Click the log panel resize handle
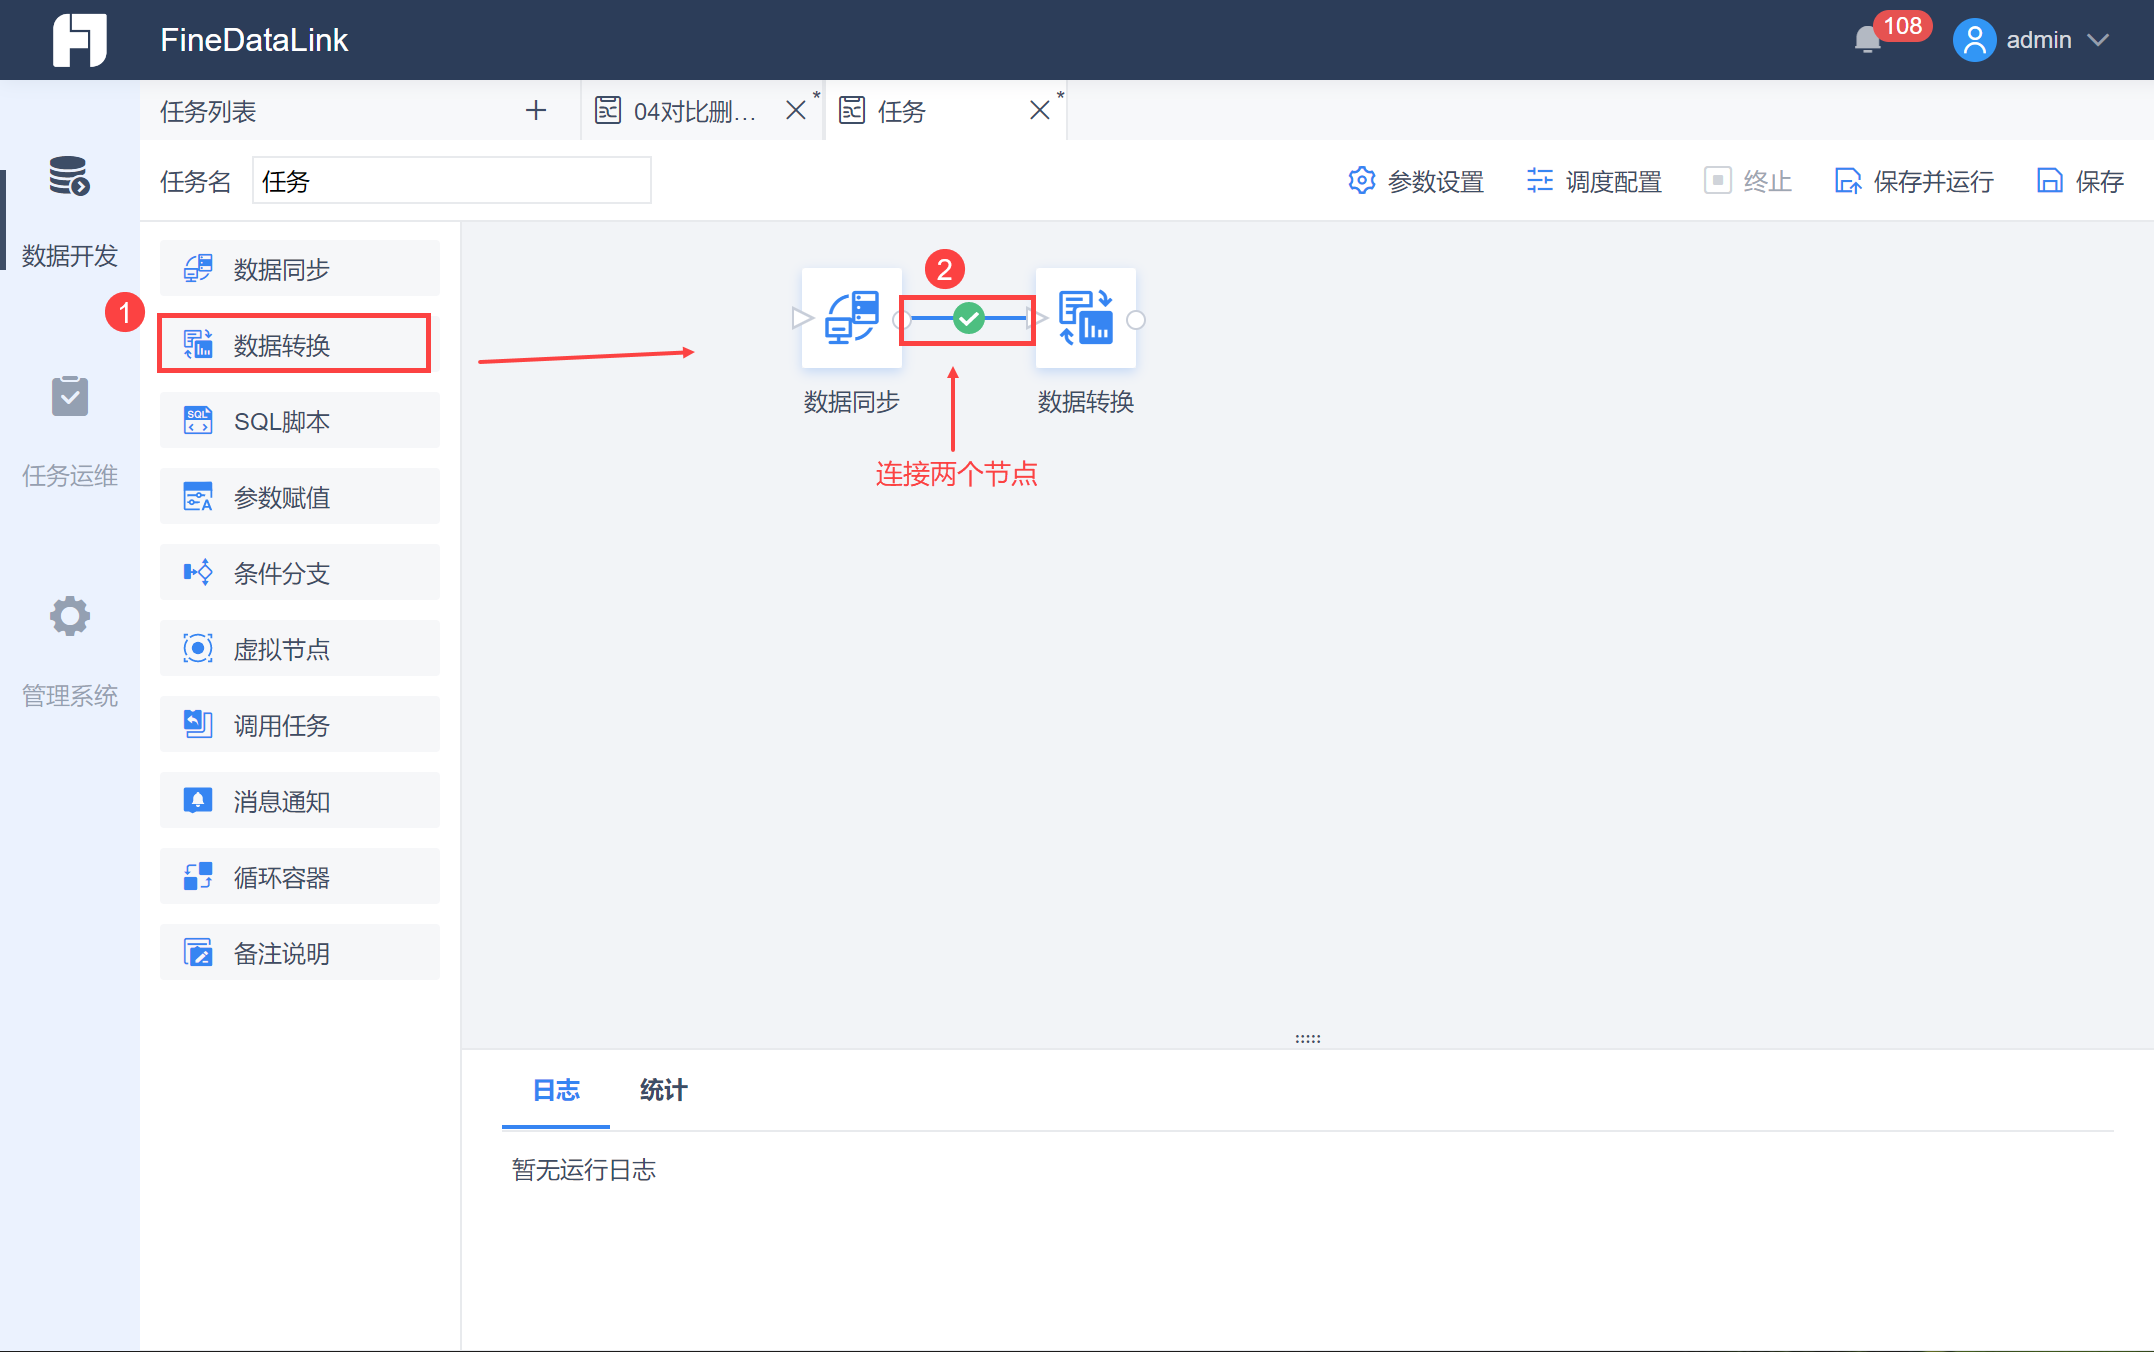 (1307, 1039)
